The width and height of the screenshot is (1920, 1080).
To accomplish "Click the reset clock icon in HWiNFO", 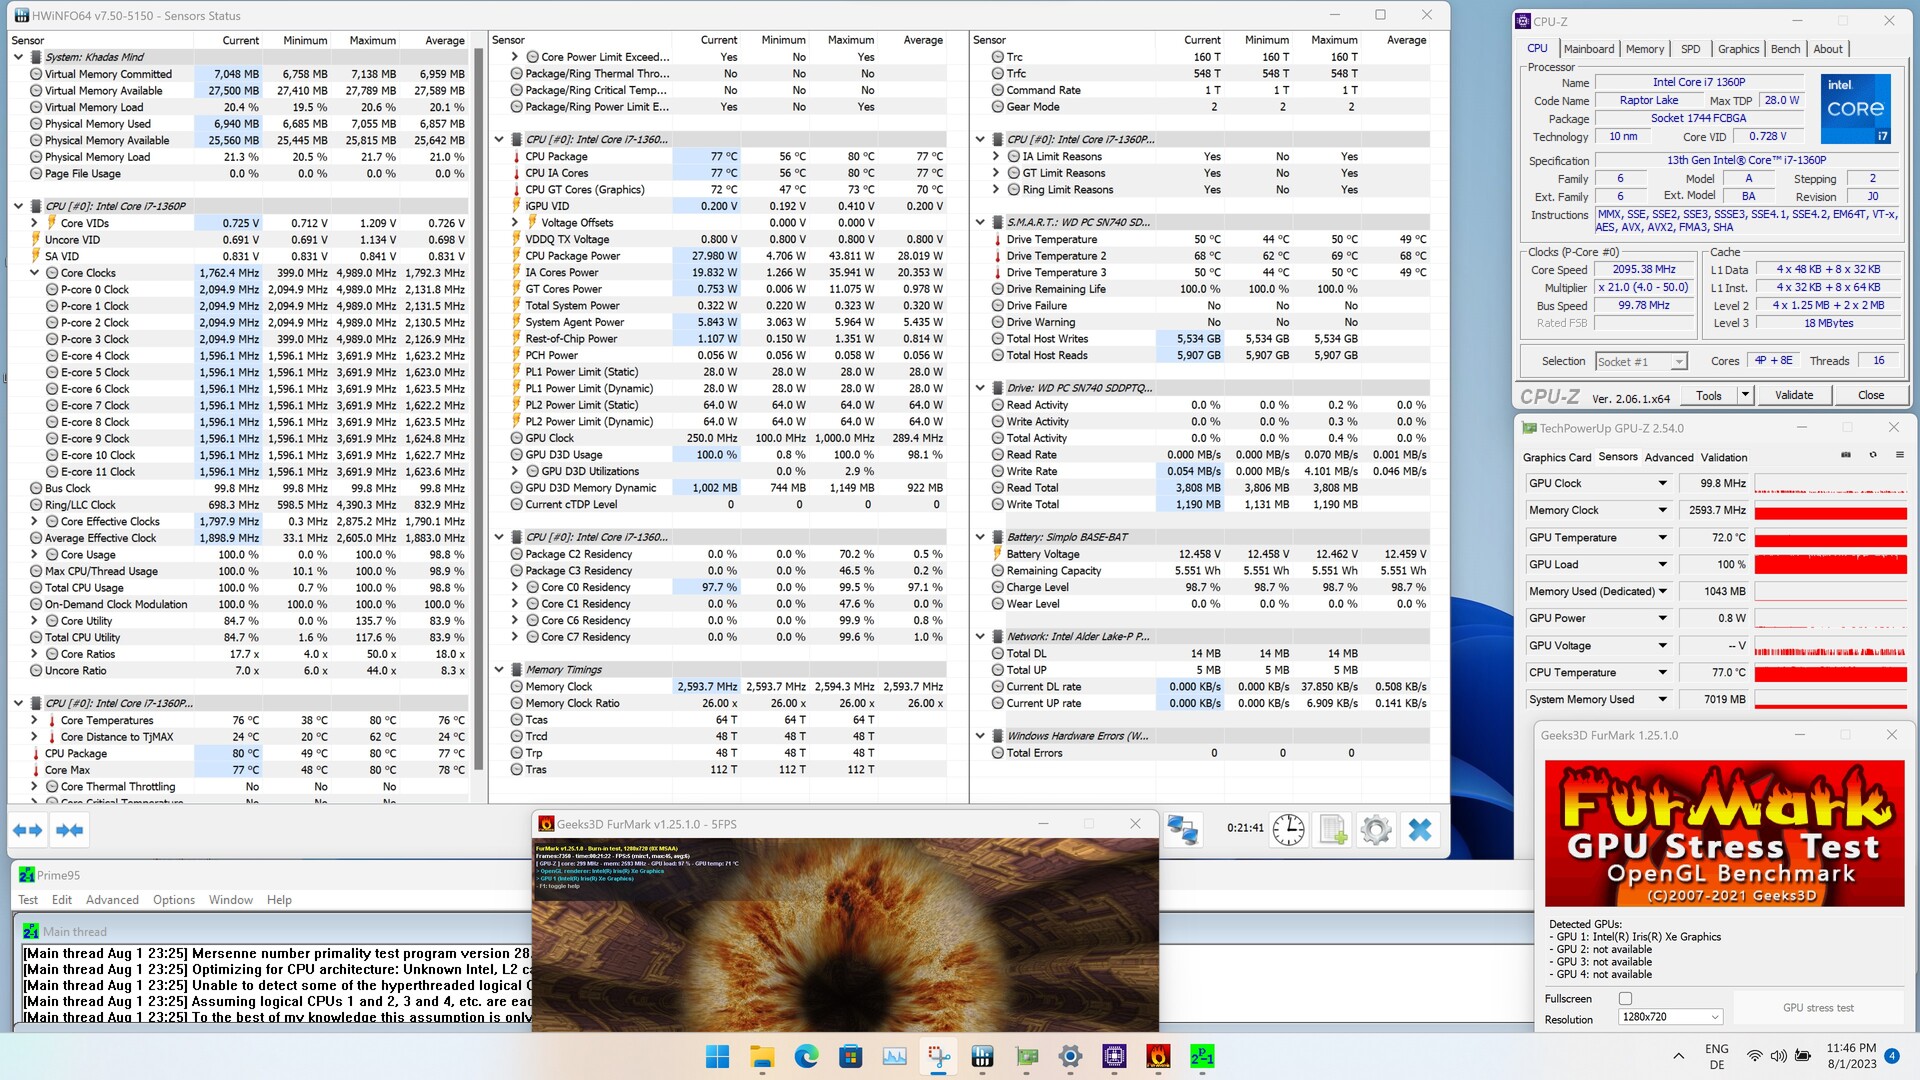I will tap(1288, 830).
